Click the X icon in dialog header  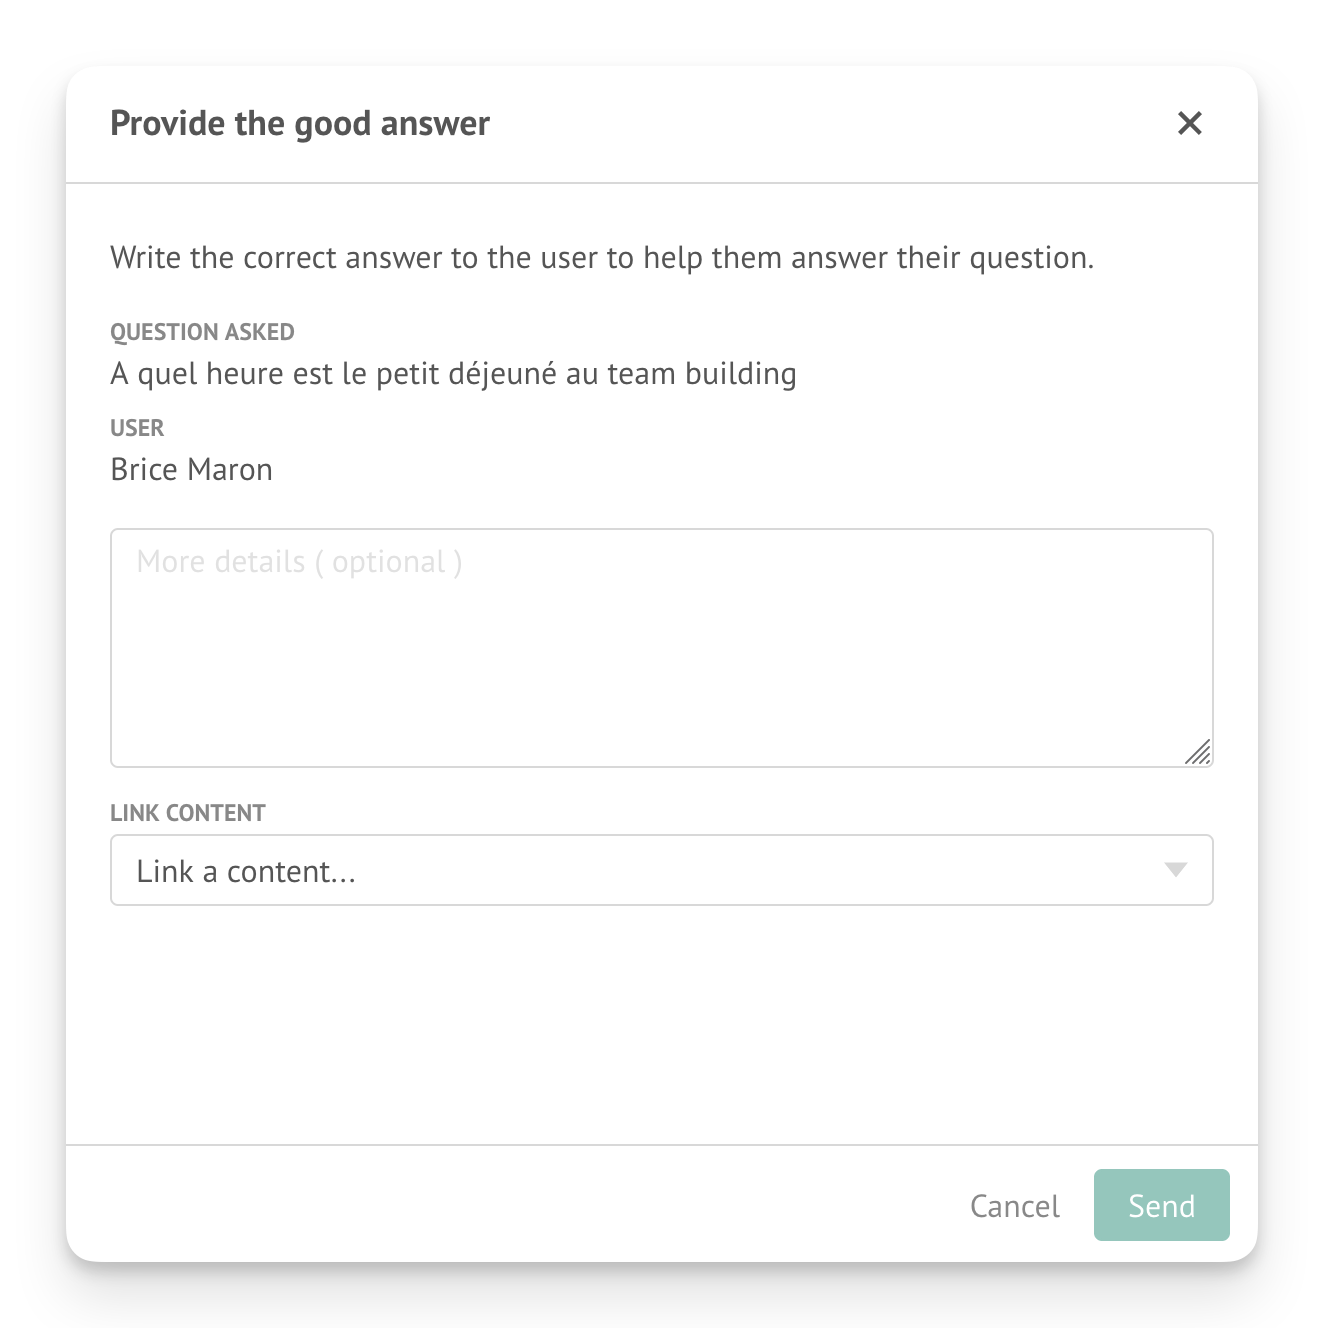(x=1189, y=123)
